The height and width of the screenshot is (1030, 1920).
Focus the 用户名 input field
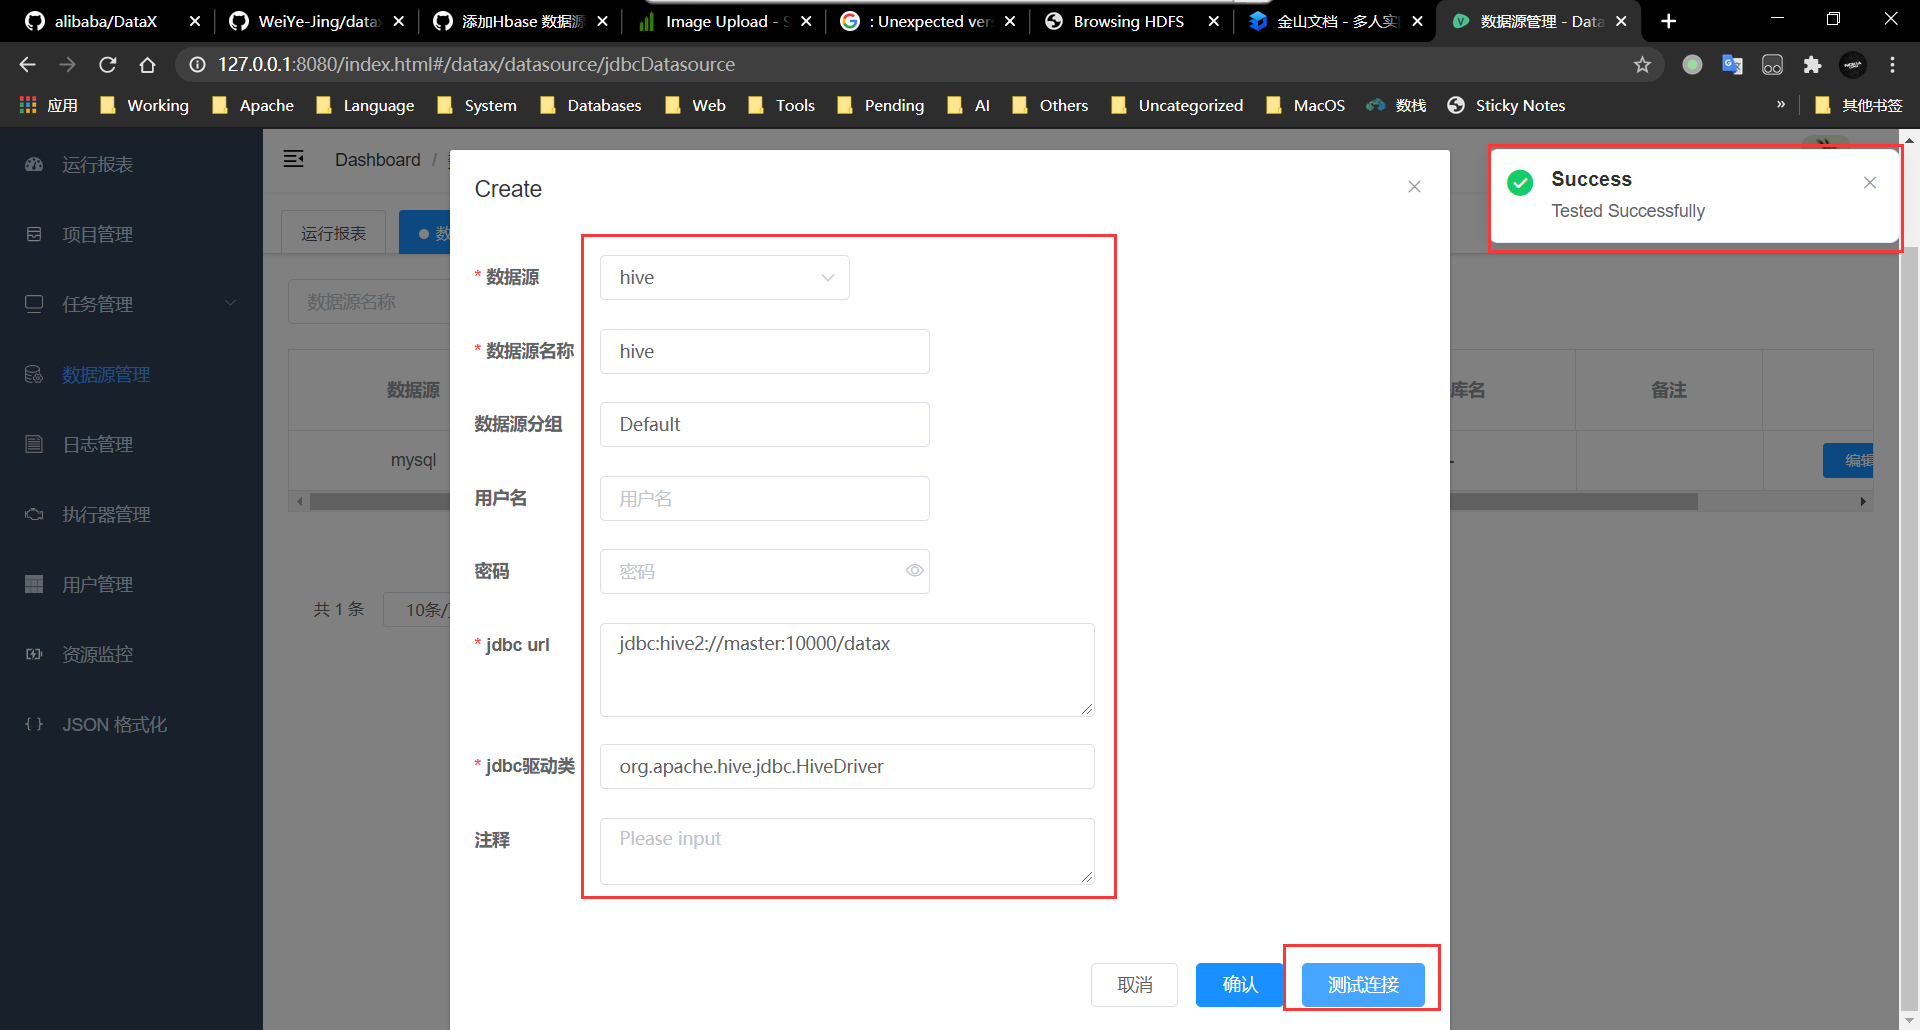coord(765,498)
